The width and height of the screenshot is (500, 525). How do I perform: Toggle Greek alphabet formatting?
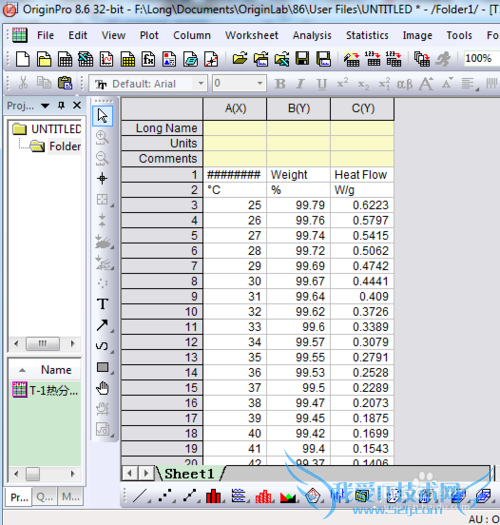pos(405,84)
